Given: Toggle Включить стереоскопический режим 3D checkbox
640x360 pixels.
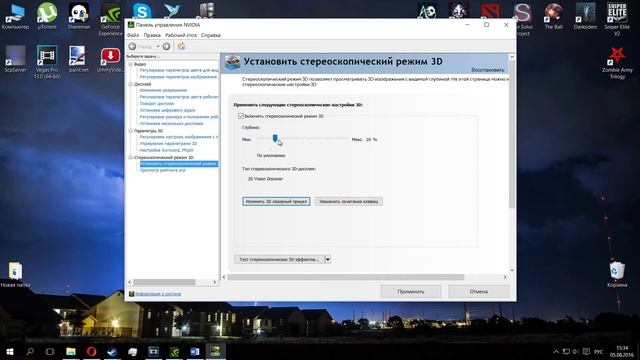Looking at the screenshot, I should click(241, 116).
